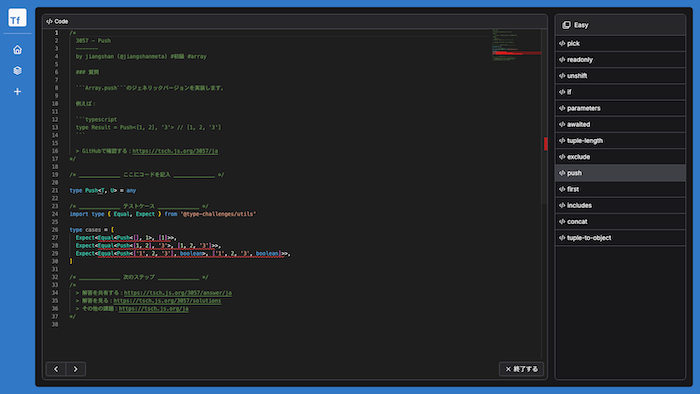Click the code icon next to push
This screenshot has height=394, width=700.
tap(562, 173)
